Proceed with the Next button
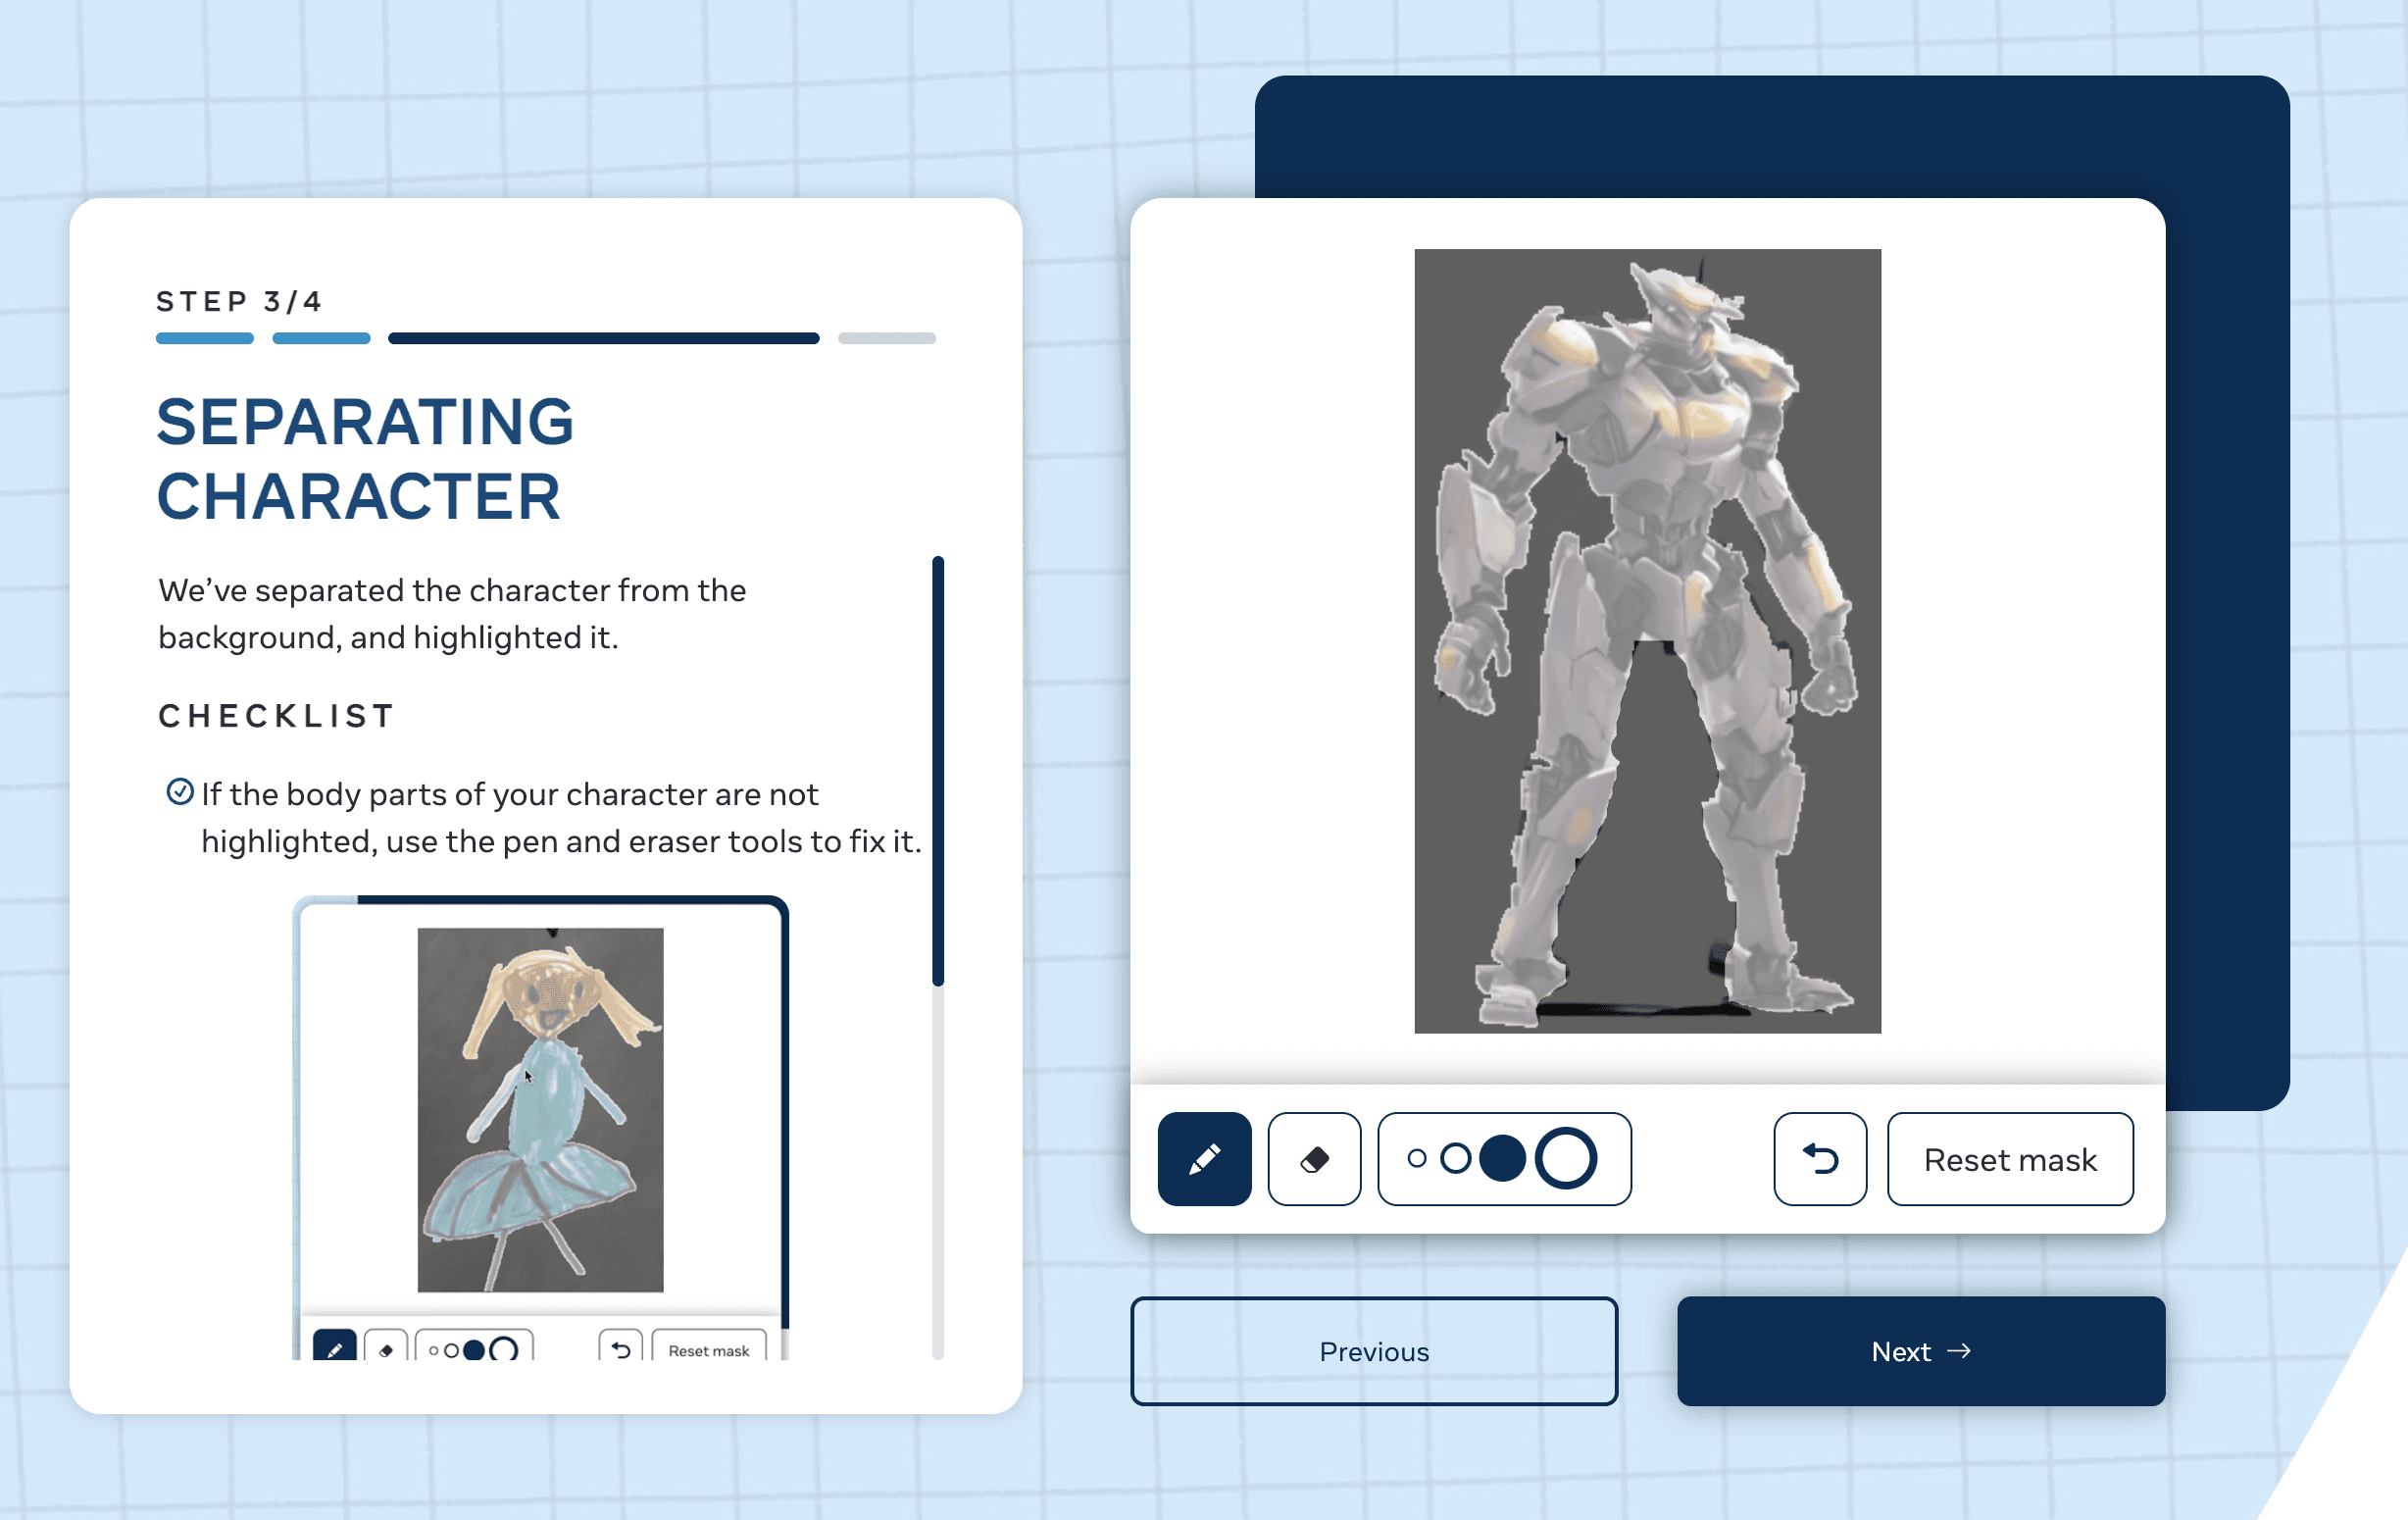 pos(1920,1351)
